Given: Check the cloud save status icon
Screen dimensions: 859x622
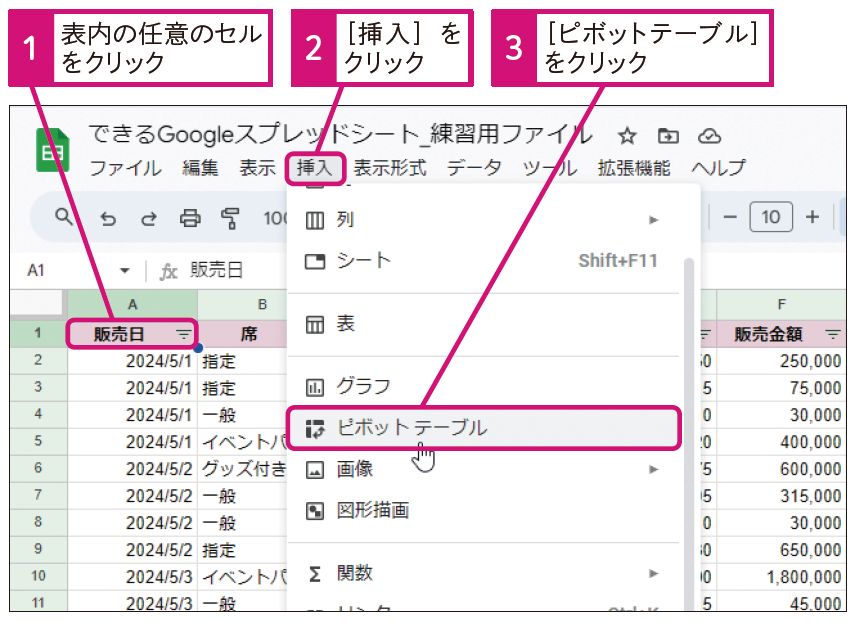Looking at the screenshot, I should point(707,135).
